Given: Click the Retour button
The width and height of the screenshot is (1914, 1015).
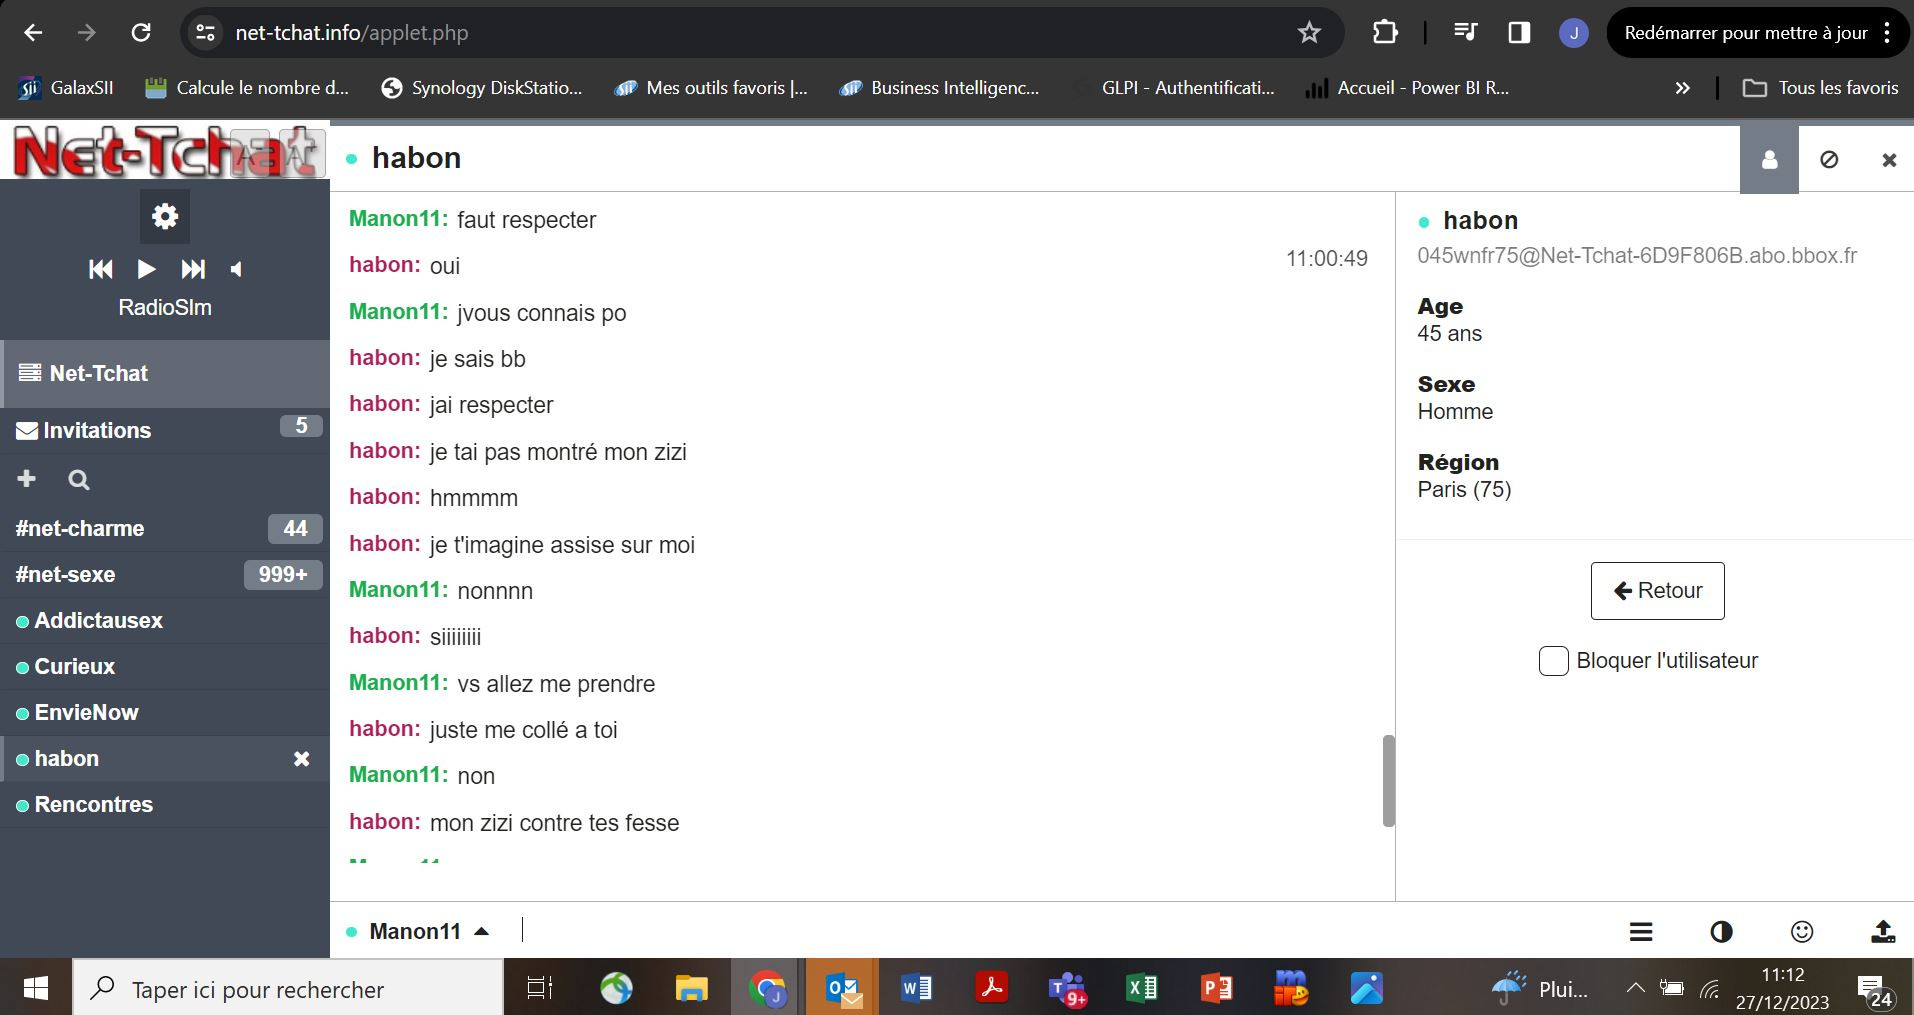Looking at the screenshot, I should click(1657, 591).
